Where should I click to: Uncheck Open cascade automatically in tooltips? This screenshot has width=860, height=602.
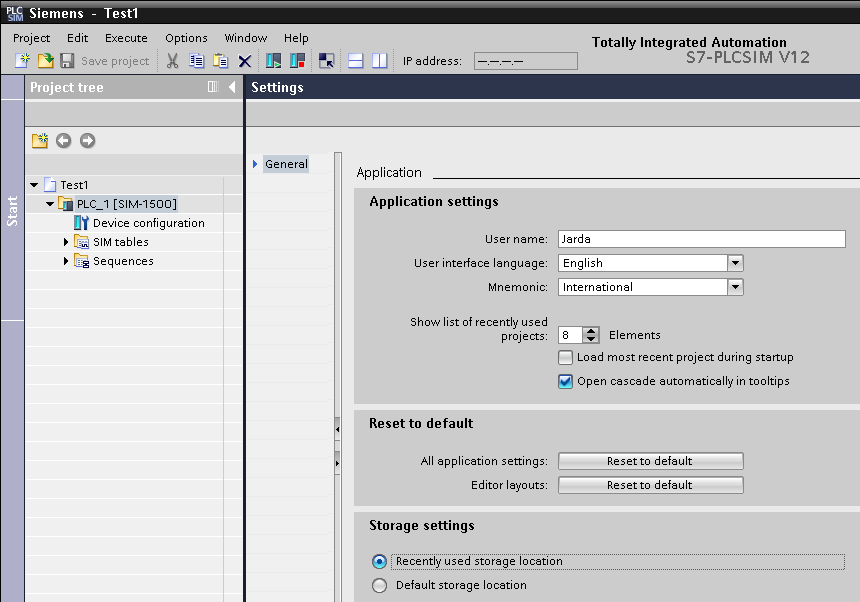click(x=565, y=382)
